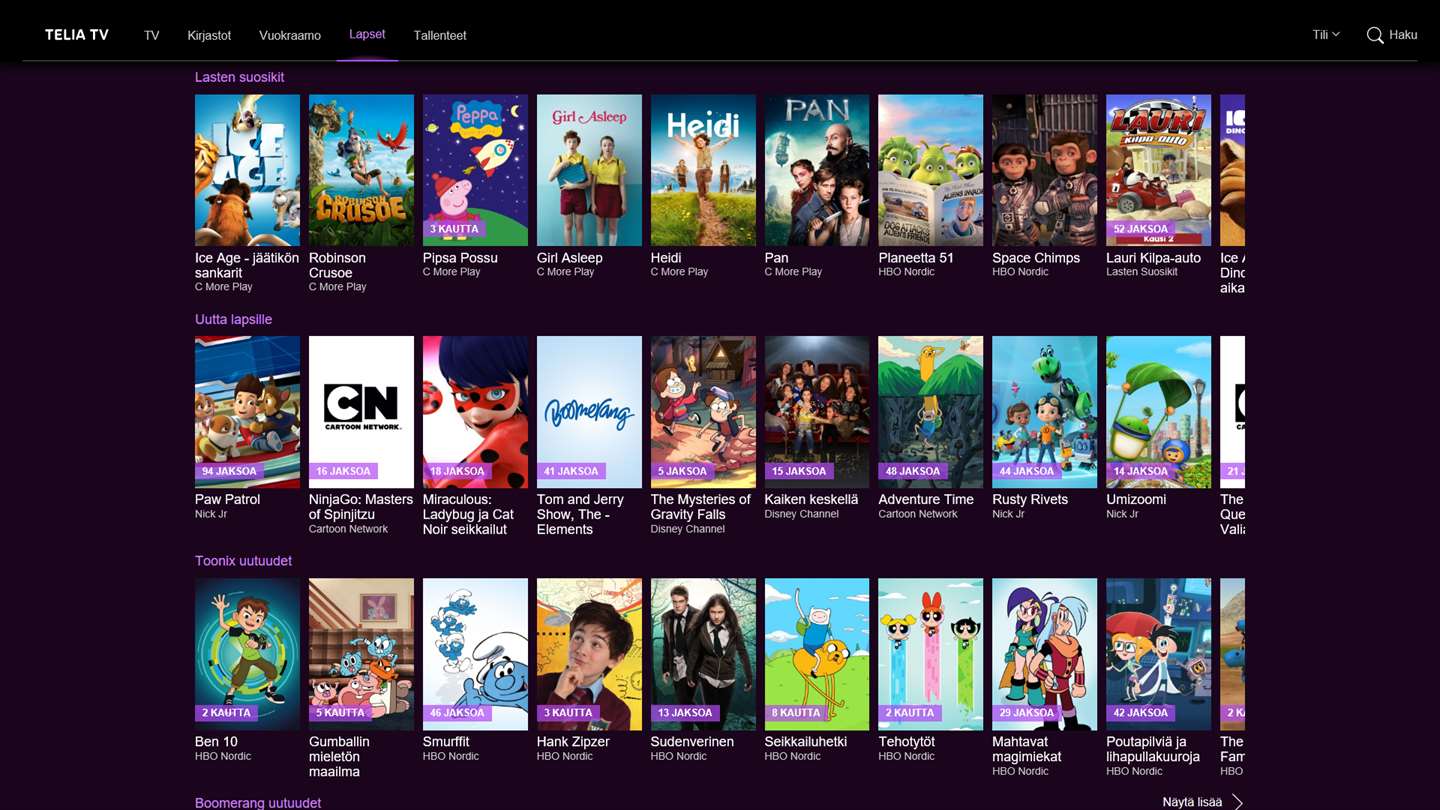Show more with the Näytä lisää arrow
1440x810 pixels.
[x=1238, y=802]
